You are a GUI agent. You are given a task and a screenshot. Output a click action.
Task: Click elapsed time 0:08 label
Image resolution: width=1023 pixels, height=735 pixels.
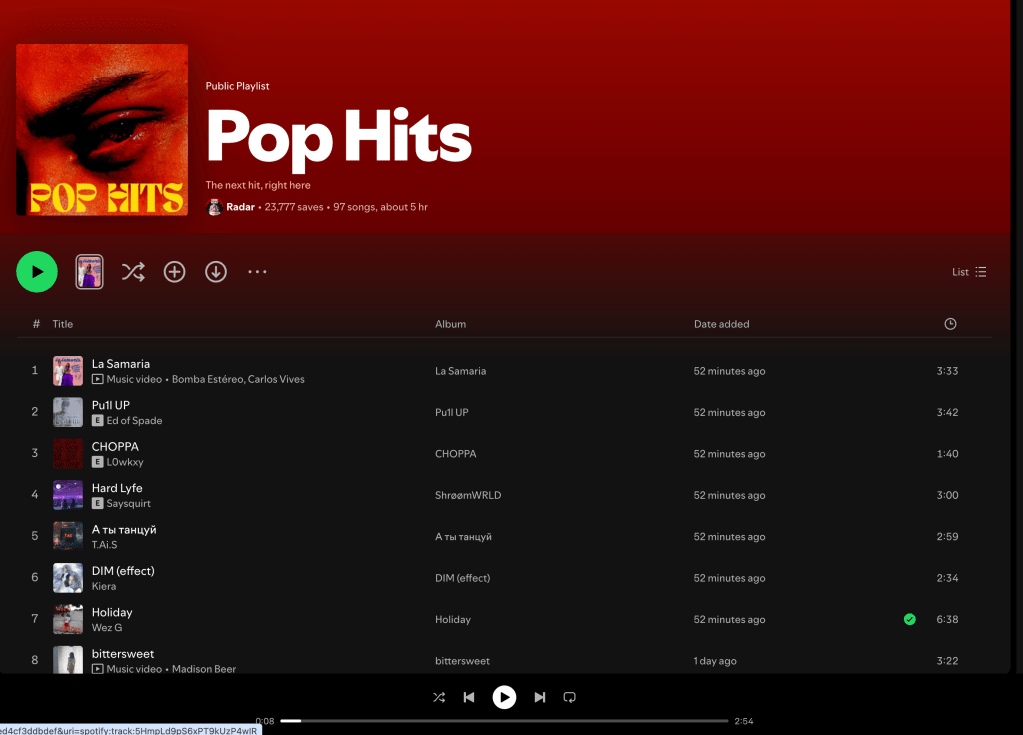[265, 721]
